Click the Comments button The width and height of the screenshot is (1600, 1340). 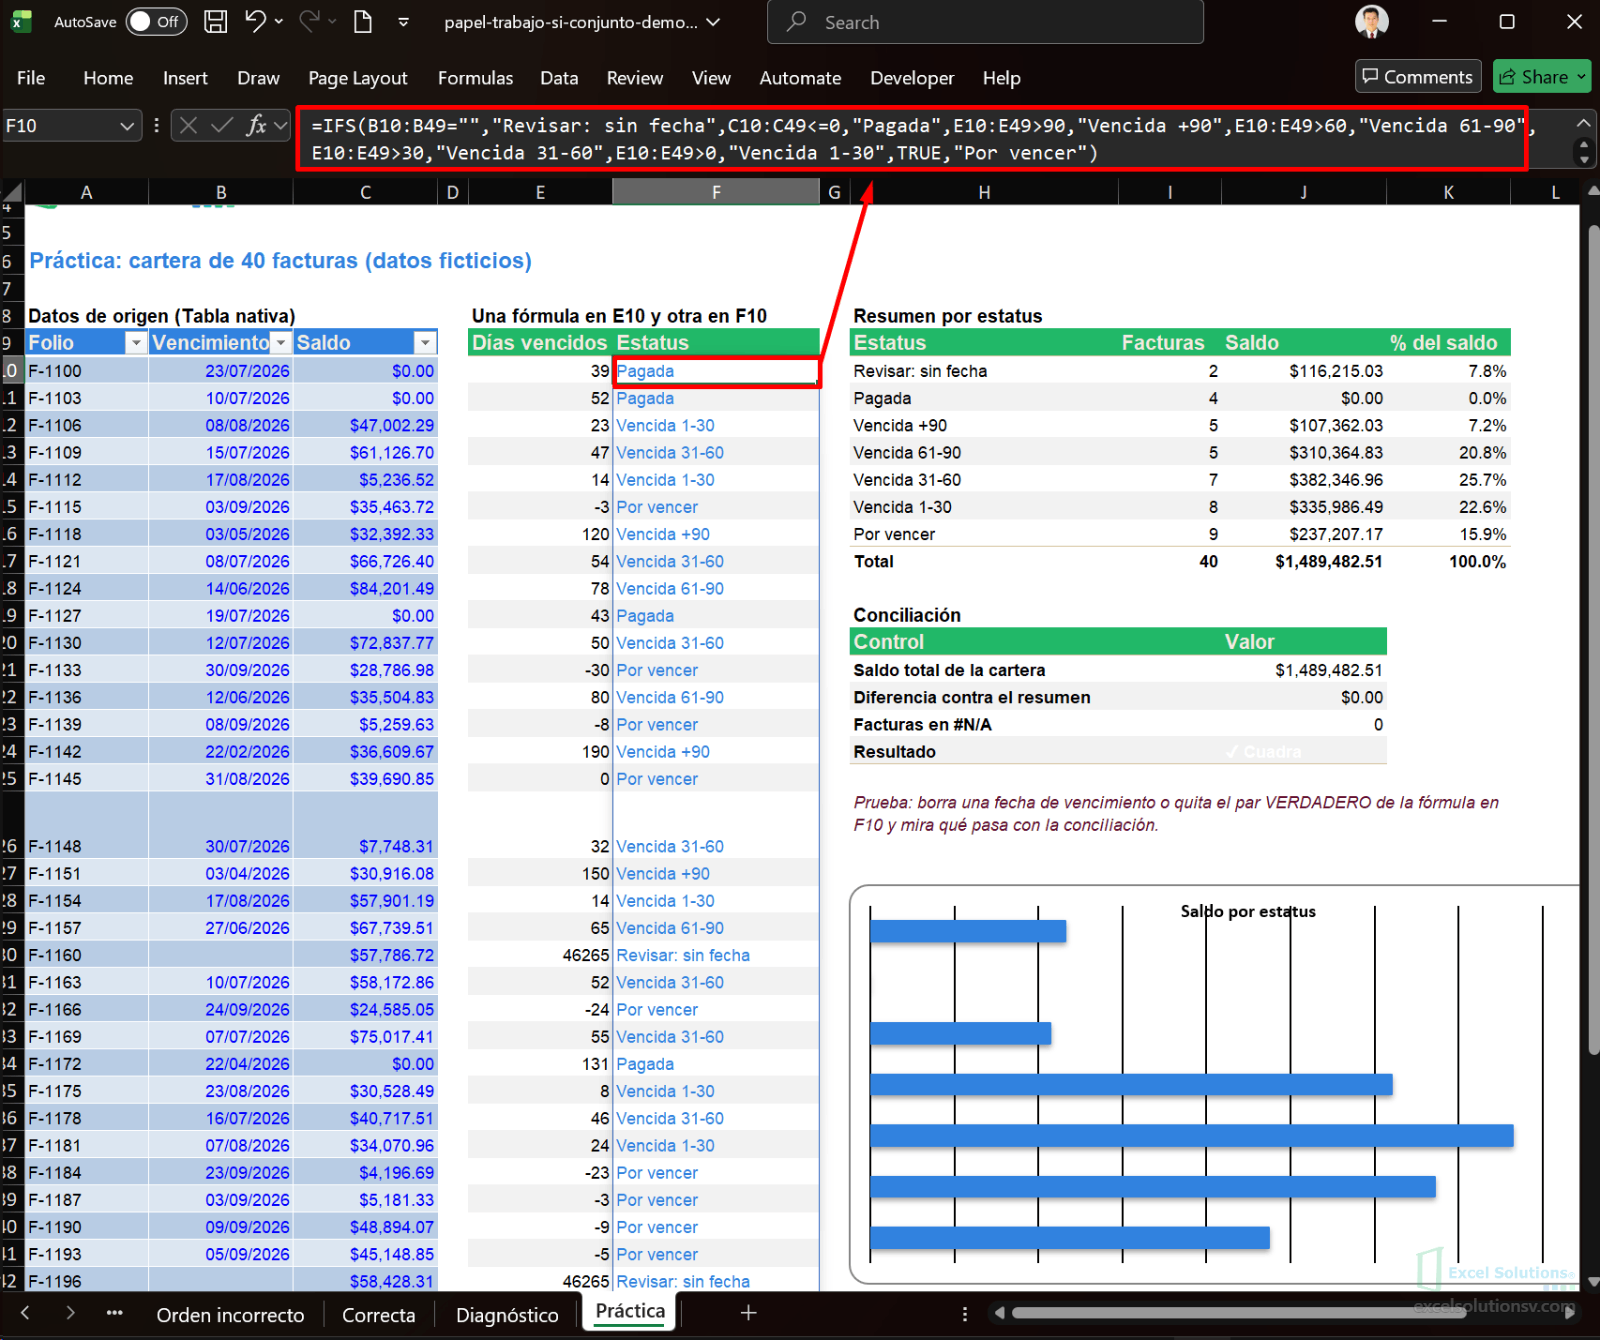pyautogui.click(x=1418, y=77)
